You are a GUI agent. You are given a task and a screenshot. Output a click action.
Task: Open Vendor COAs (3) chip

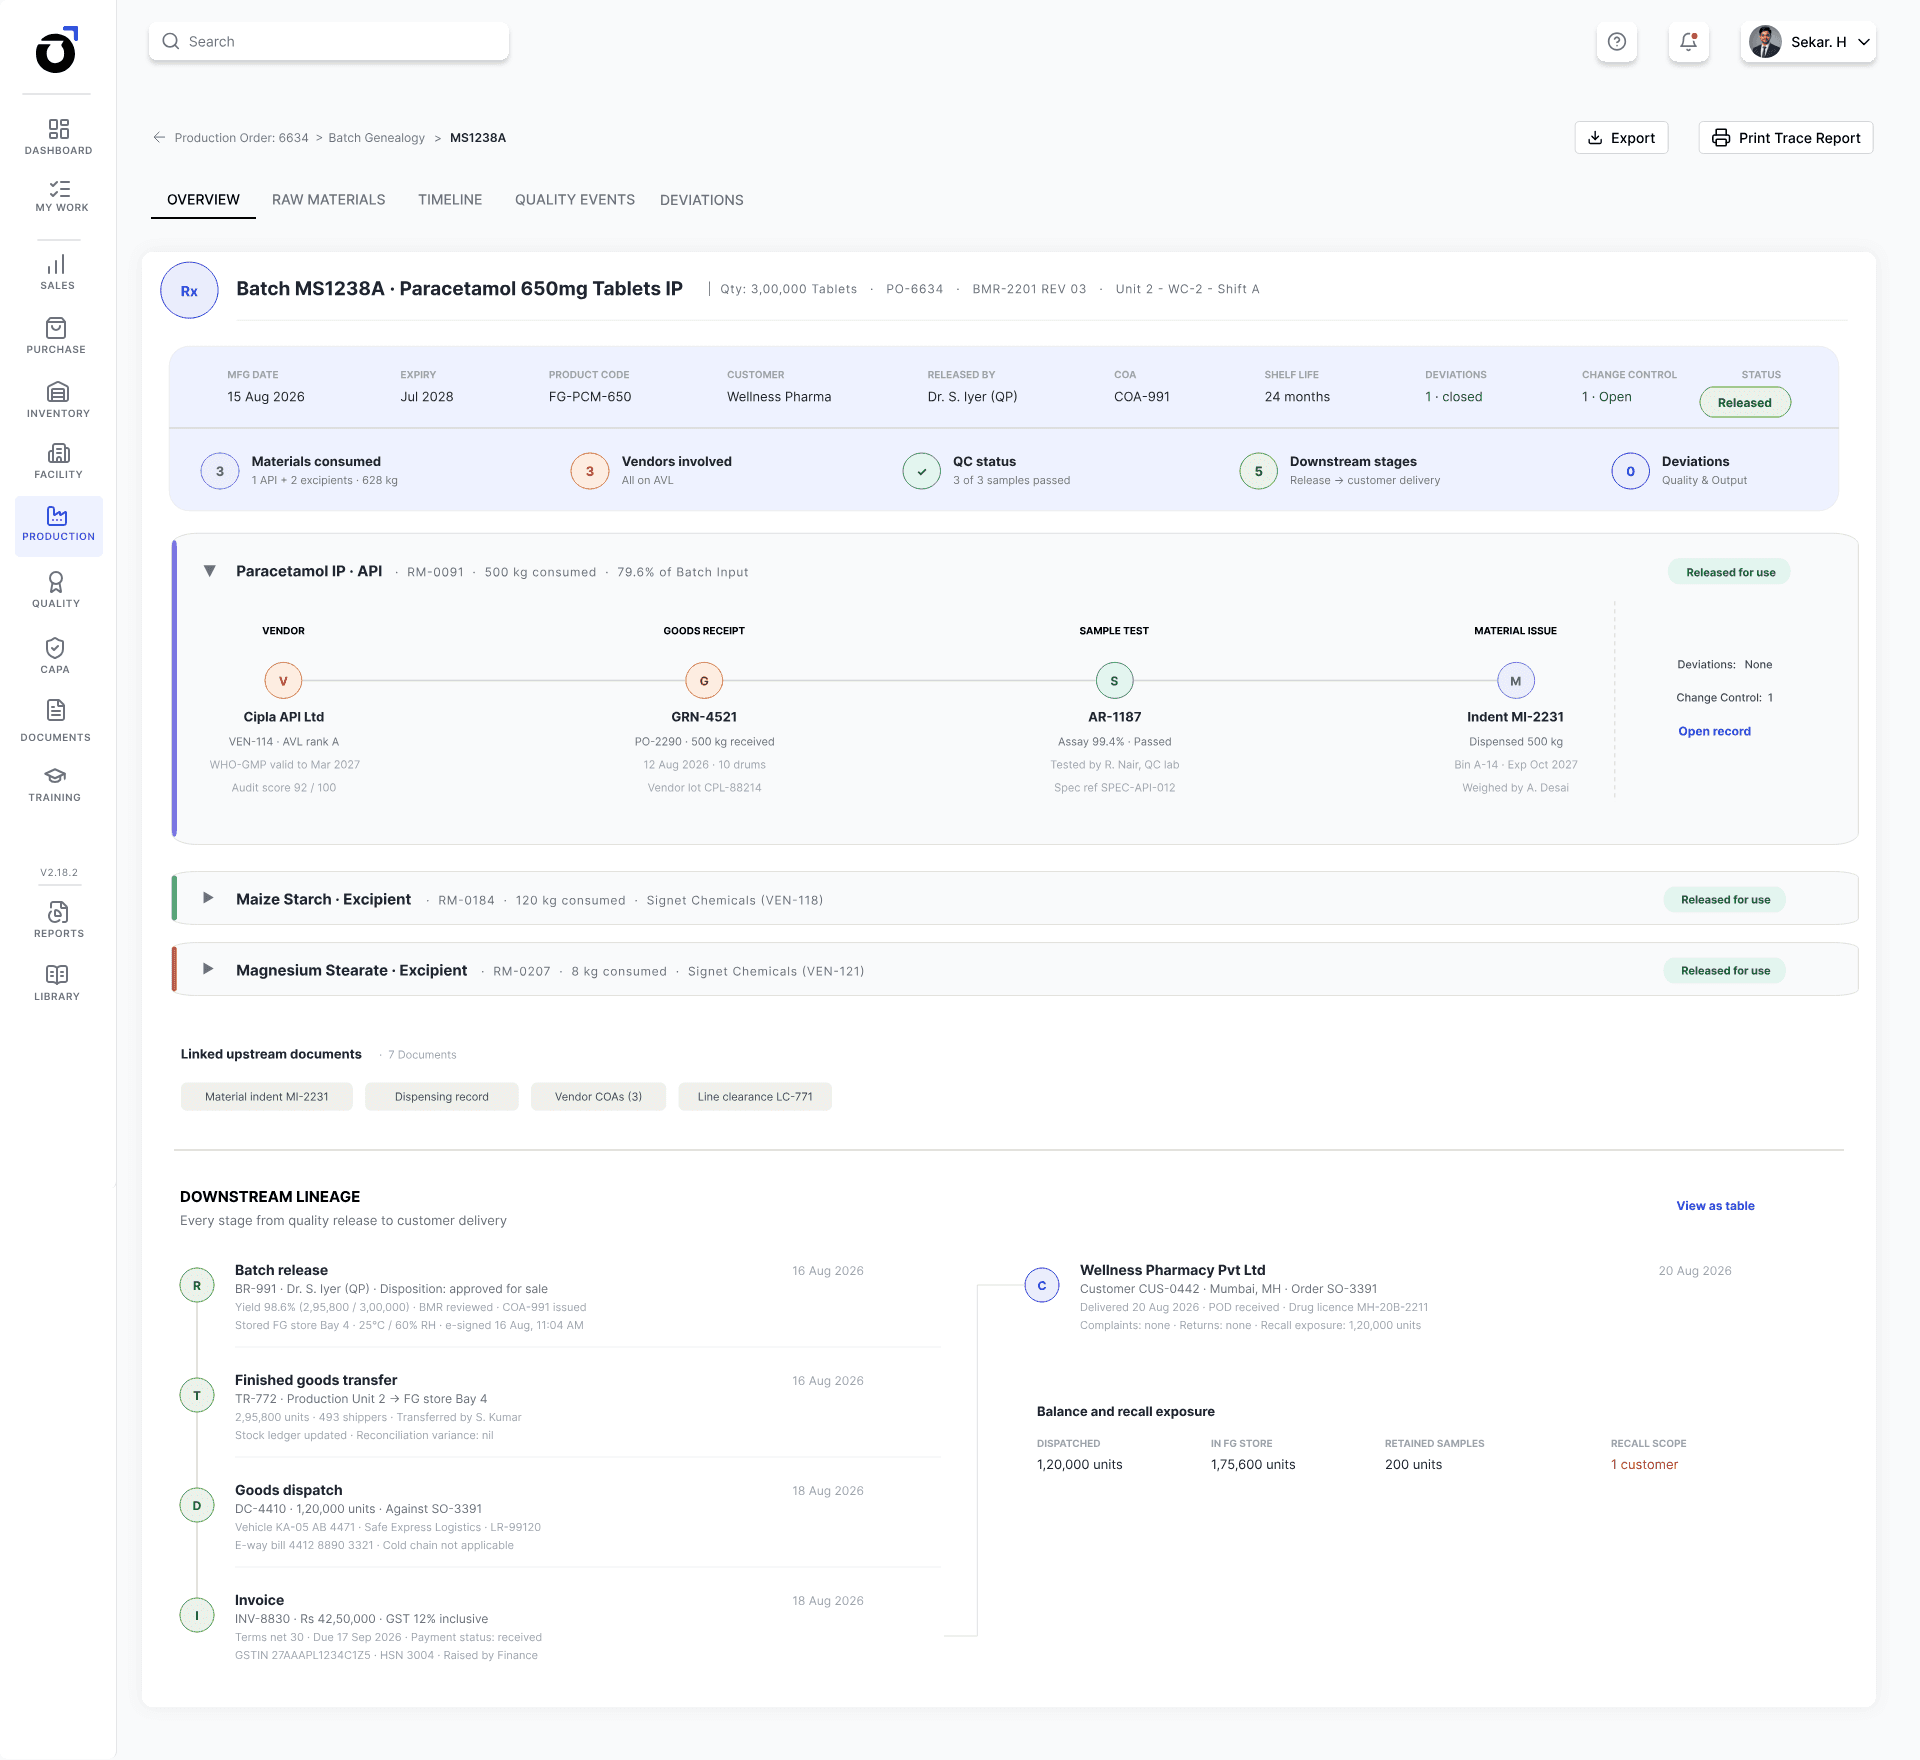coord(598,1097)
